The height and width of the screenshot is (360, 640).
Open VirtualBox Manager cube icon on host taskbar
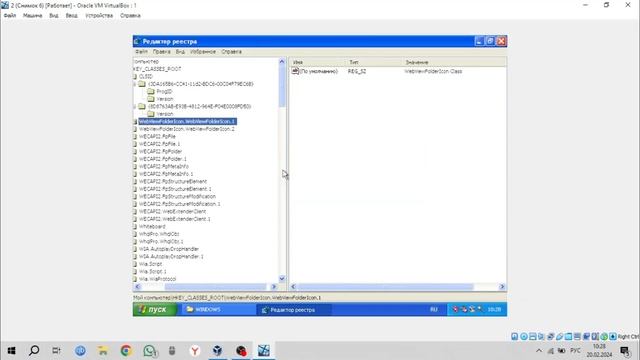coord(218,350)
